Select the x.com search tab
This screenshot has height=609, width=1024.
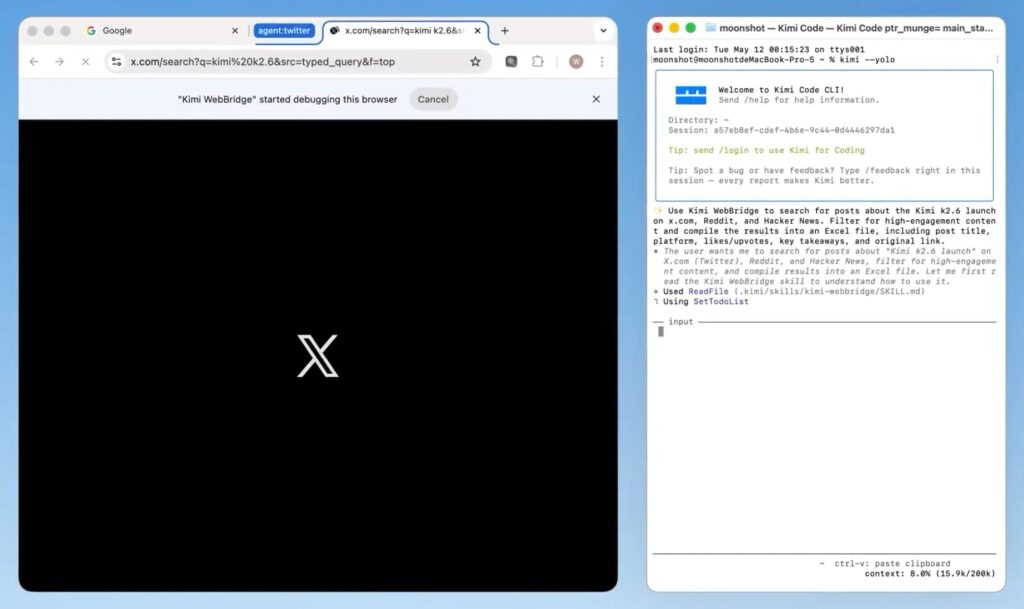[x=404, y=31]
